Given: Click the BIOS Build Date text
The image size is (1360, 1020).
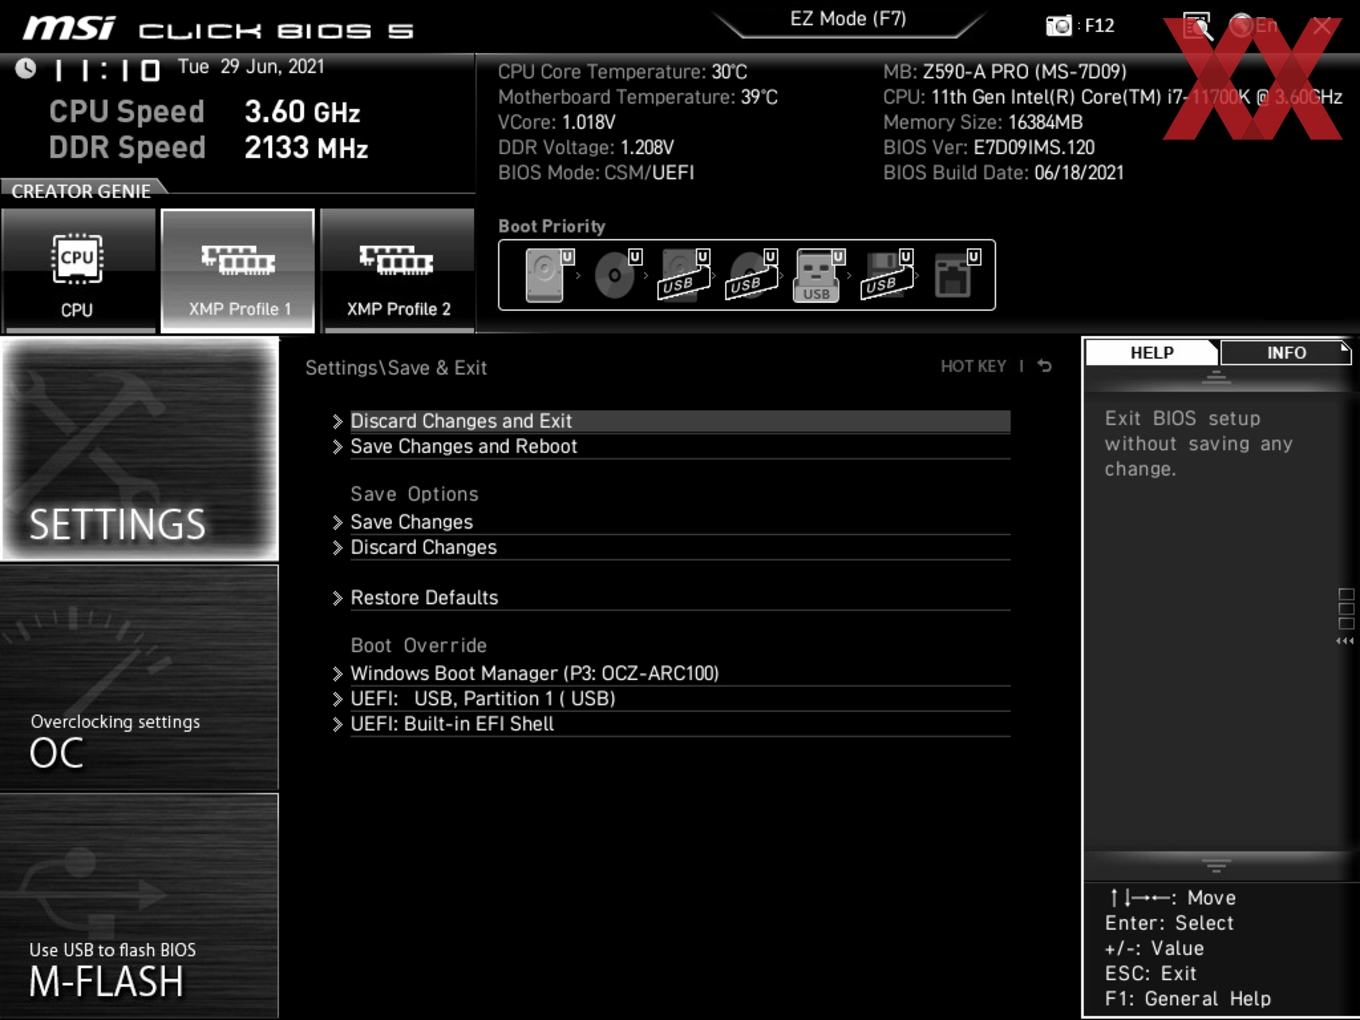Looking at the screenshot, I should tap(1003, 172).
